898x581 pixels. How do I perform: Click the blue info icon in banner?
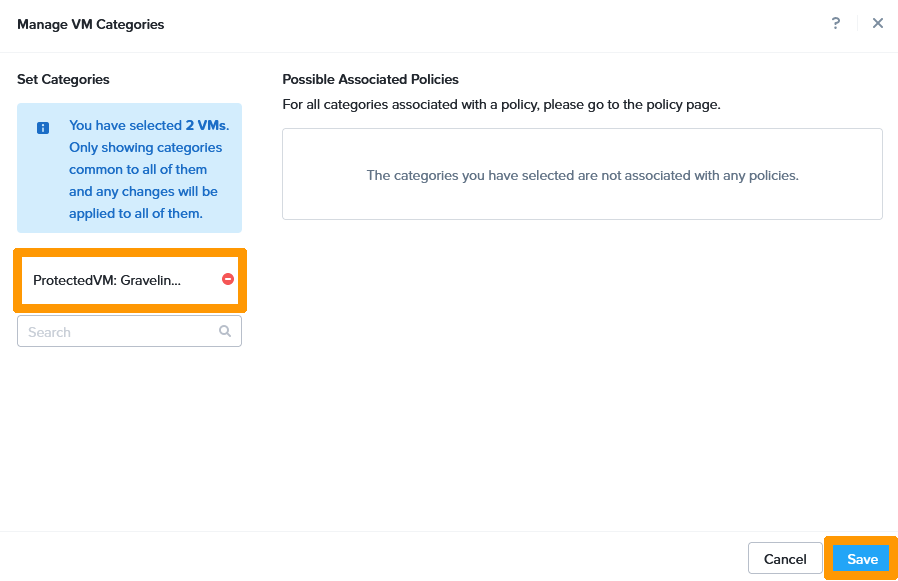[x=43, y=128]
